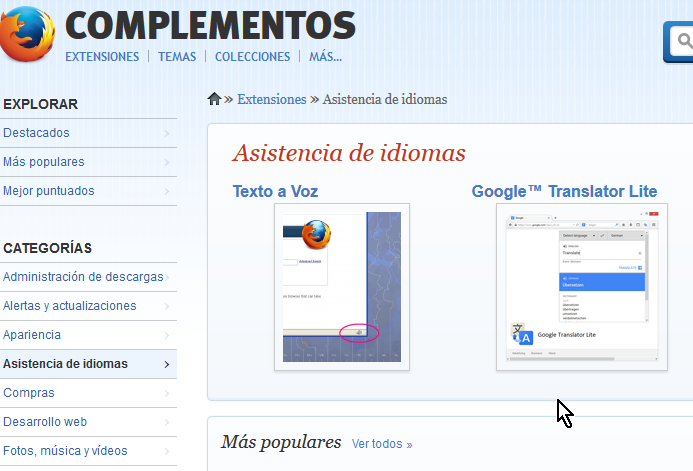Select Administración de descargas category
Viewport: 693px width, 471px height.
(x=88, y=277)
